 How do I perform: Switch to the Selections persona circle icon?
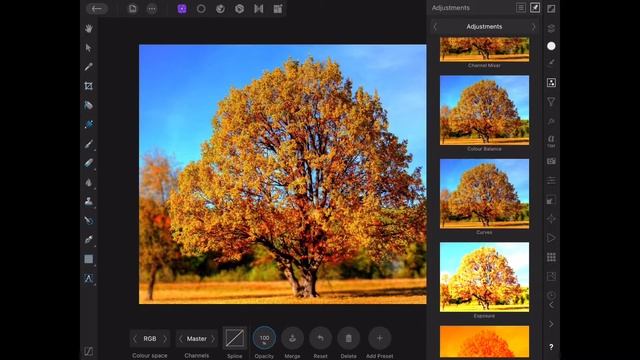201,9
